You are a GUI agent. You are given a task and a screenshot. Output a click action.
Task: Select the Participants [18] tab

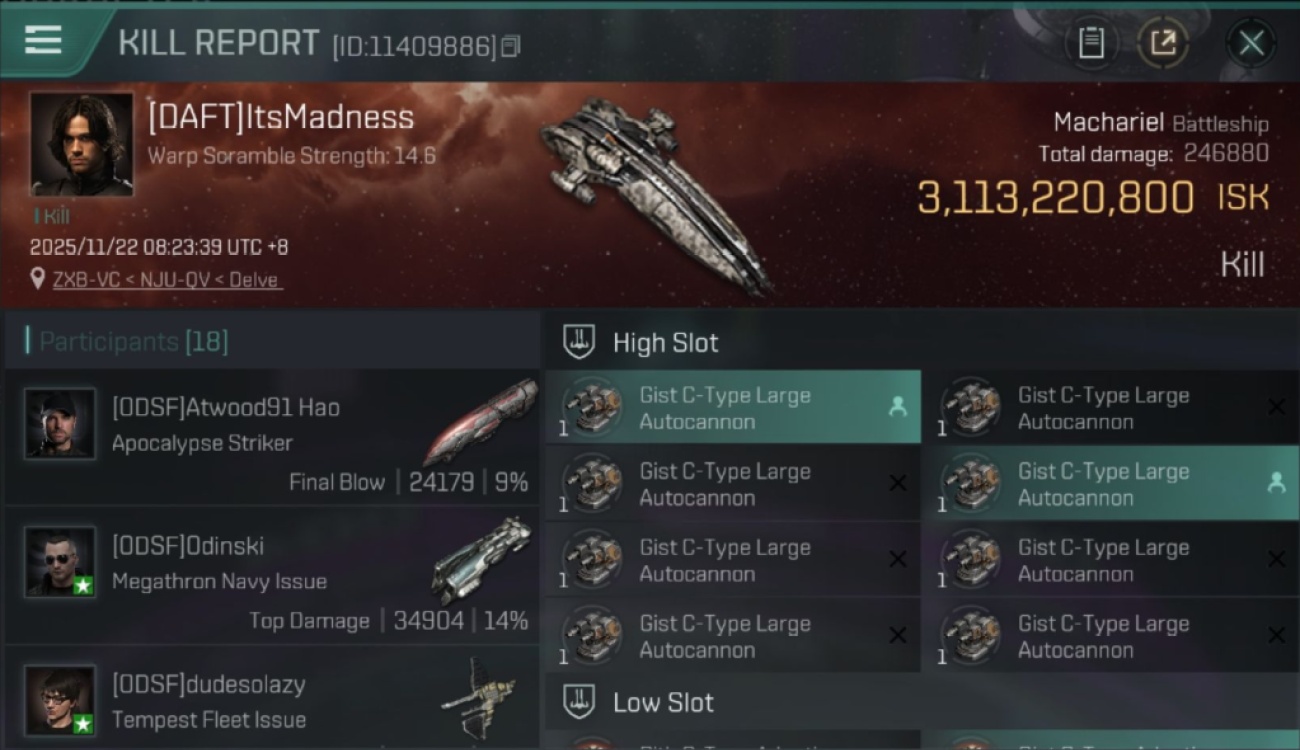133,342
